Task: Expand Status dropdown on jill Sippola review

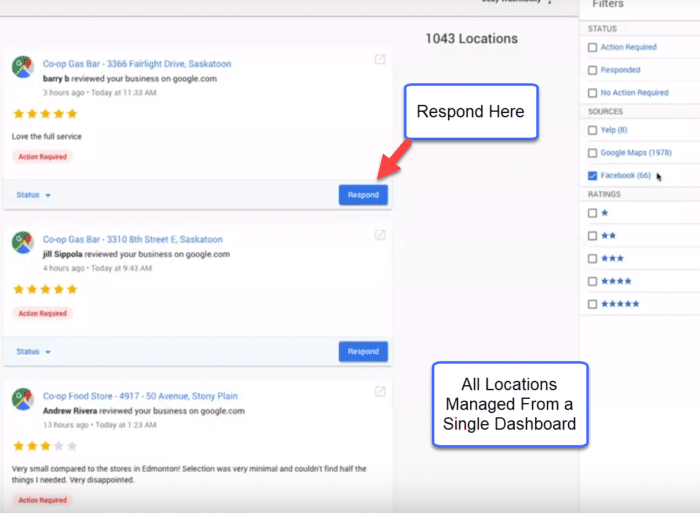Action: pyautogui.click(x=33, y=352)
